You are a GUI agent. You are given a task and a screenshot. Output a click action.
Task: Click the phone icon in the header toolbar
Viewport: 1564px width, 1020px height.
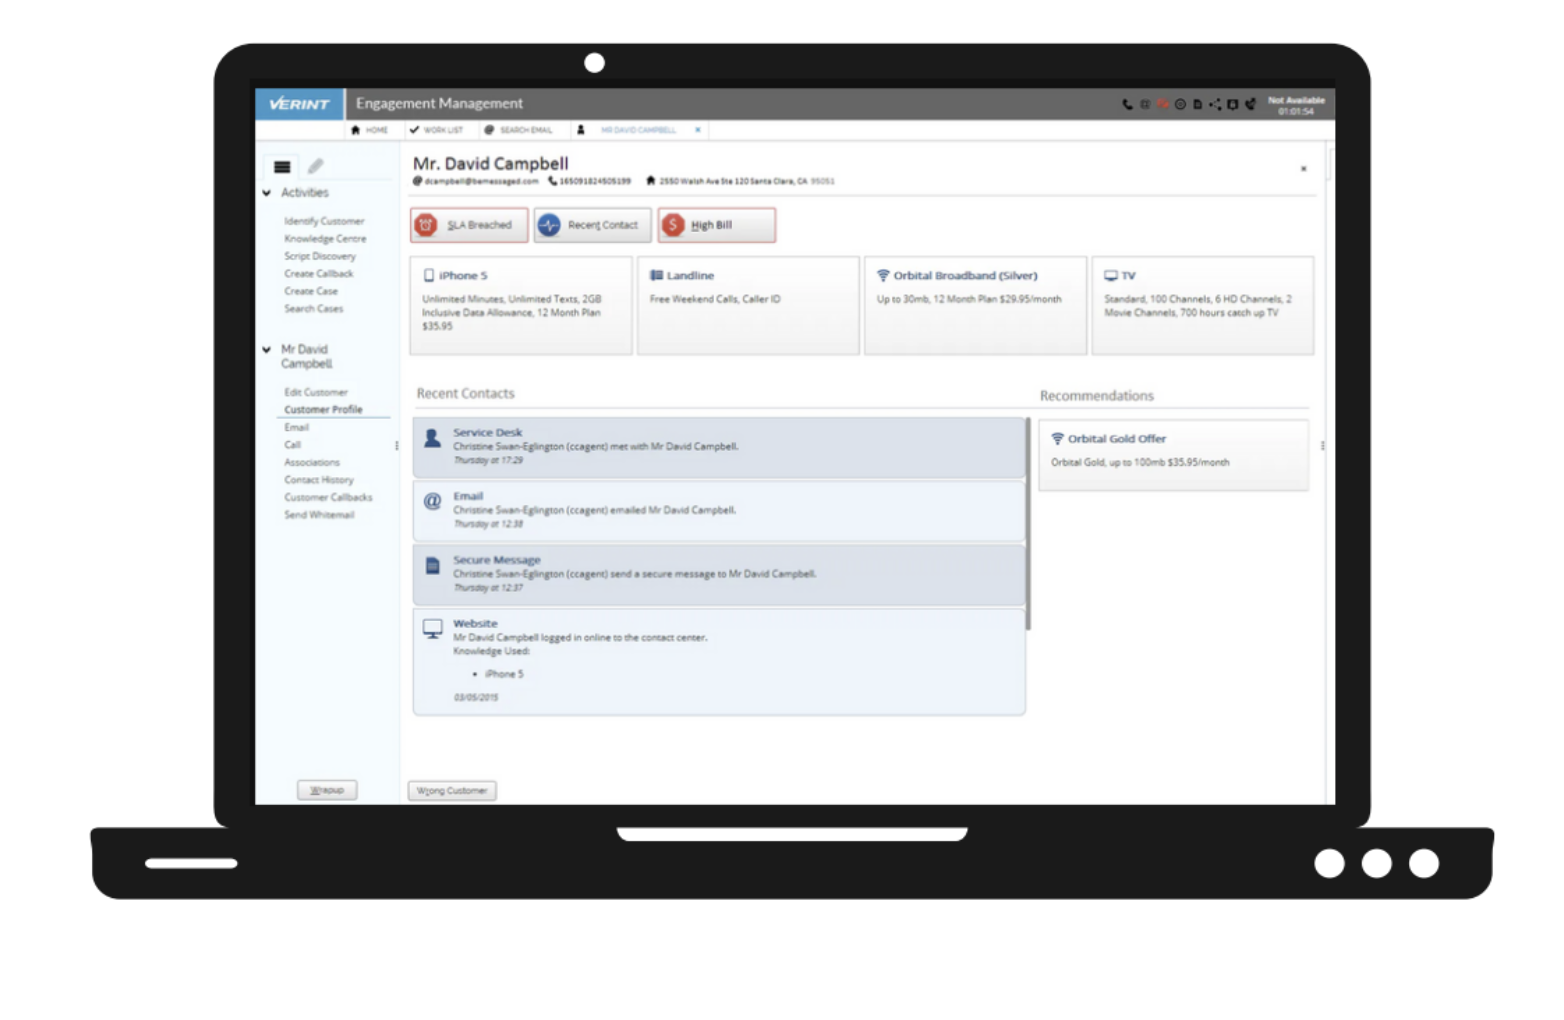click(x=1127, y=104)
